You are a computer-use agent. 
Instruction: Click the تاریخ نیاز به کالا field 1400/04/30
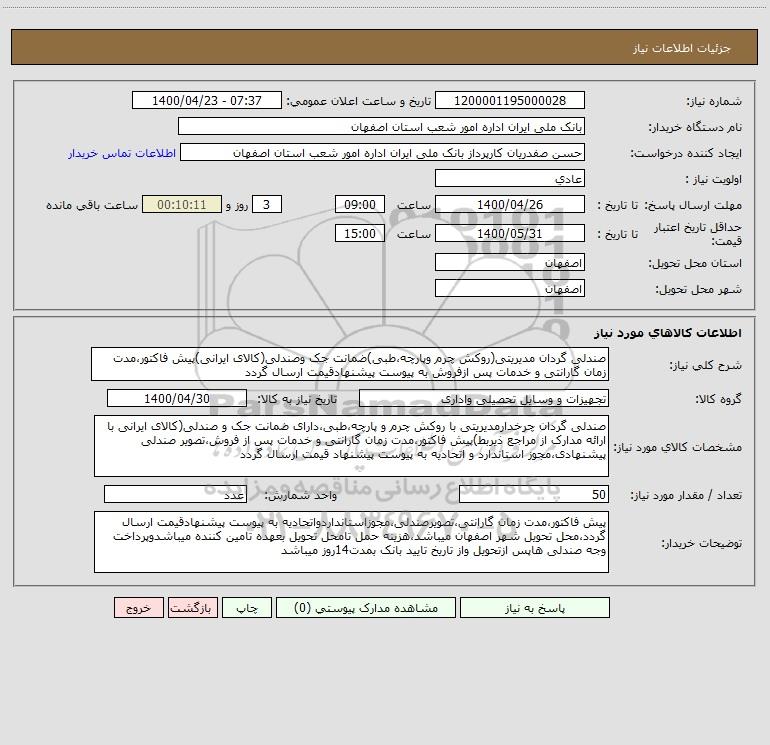click(x=177, y=398)
